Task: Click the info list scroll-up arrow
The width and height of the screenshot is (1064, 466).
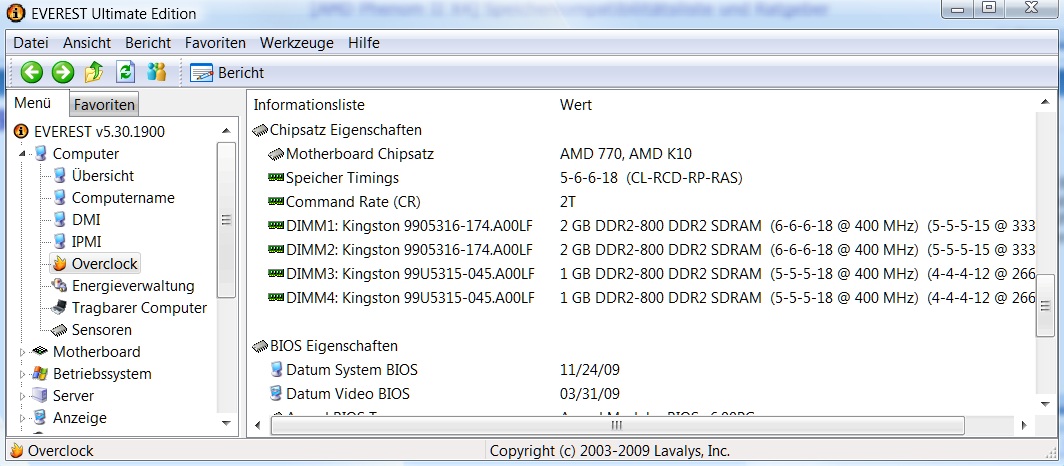Action: point(1046,102)
